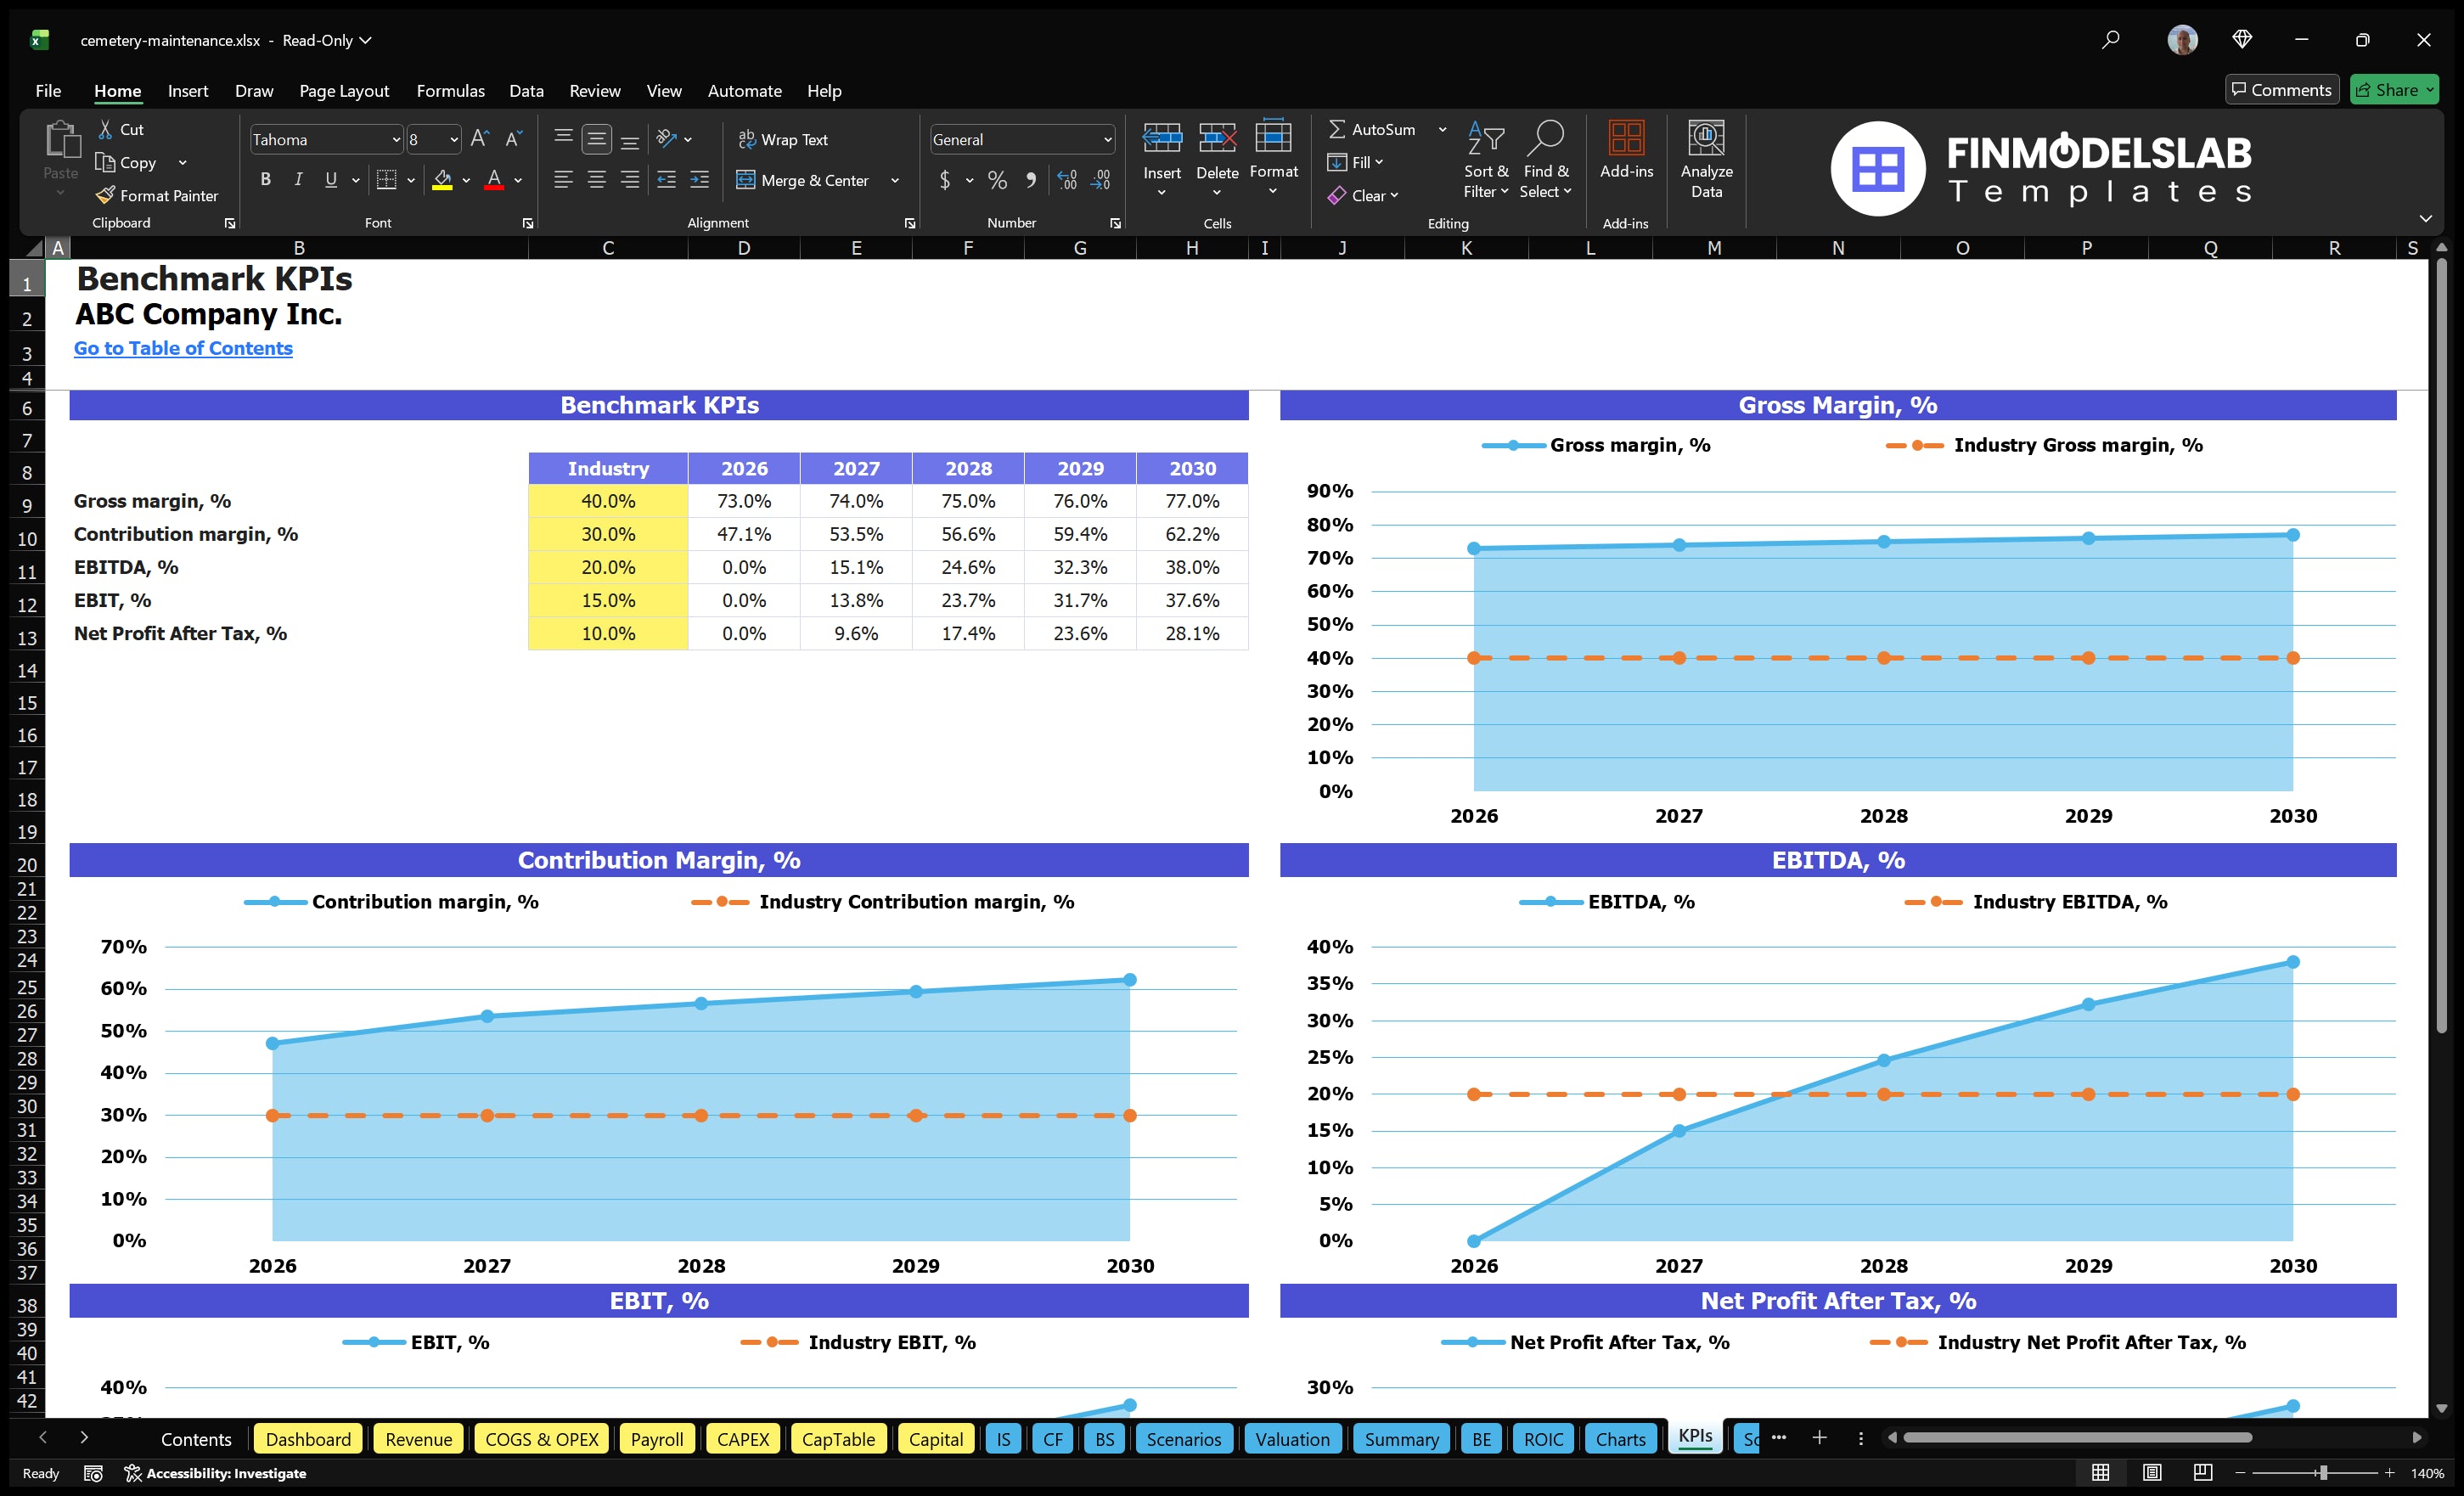The width and height of the screenshot is (2464, 1496).
Task: Click the Share button
Action: click(2394, 89)
